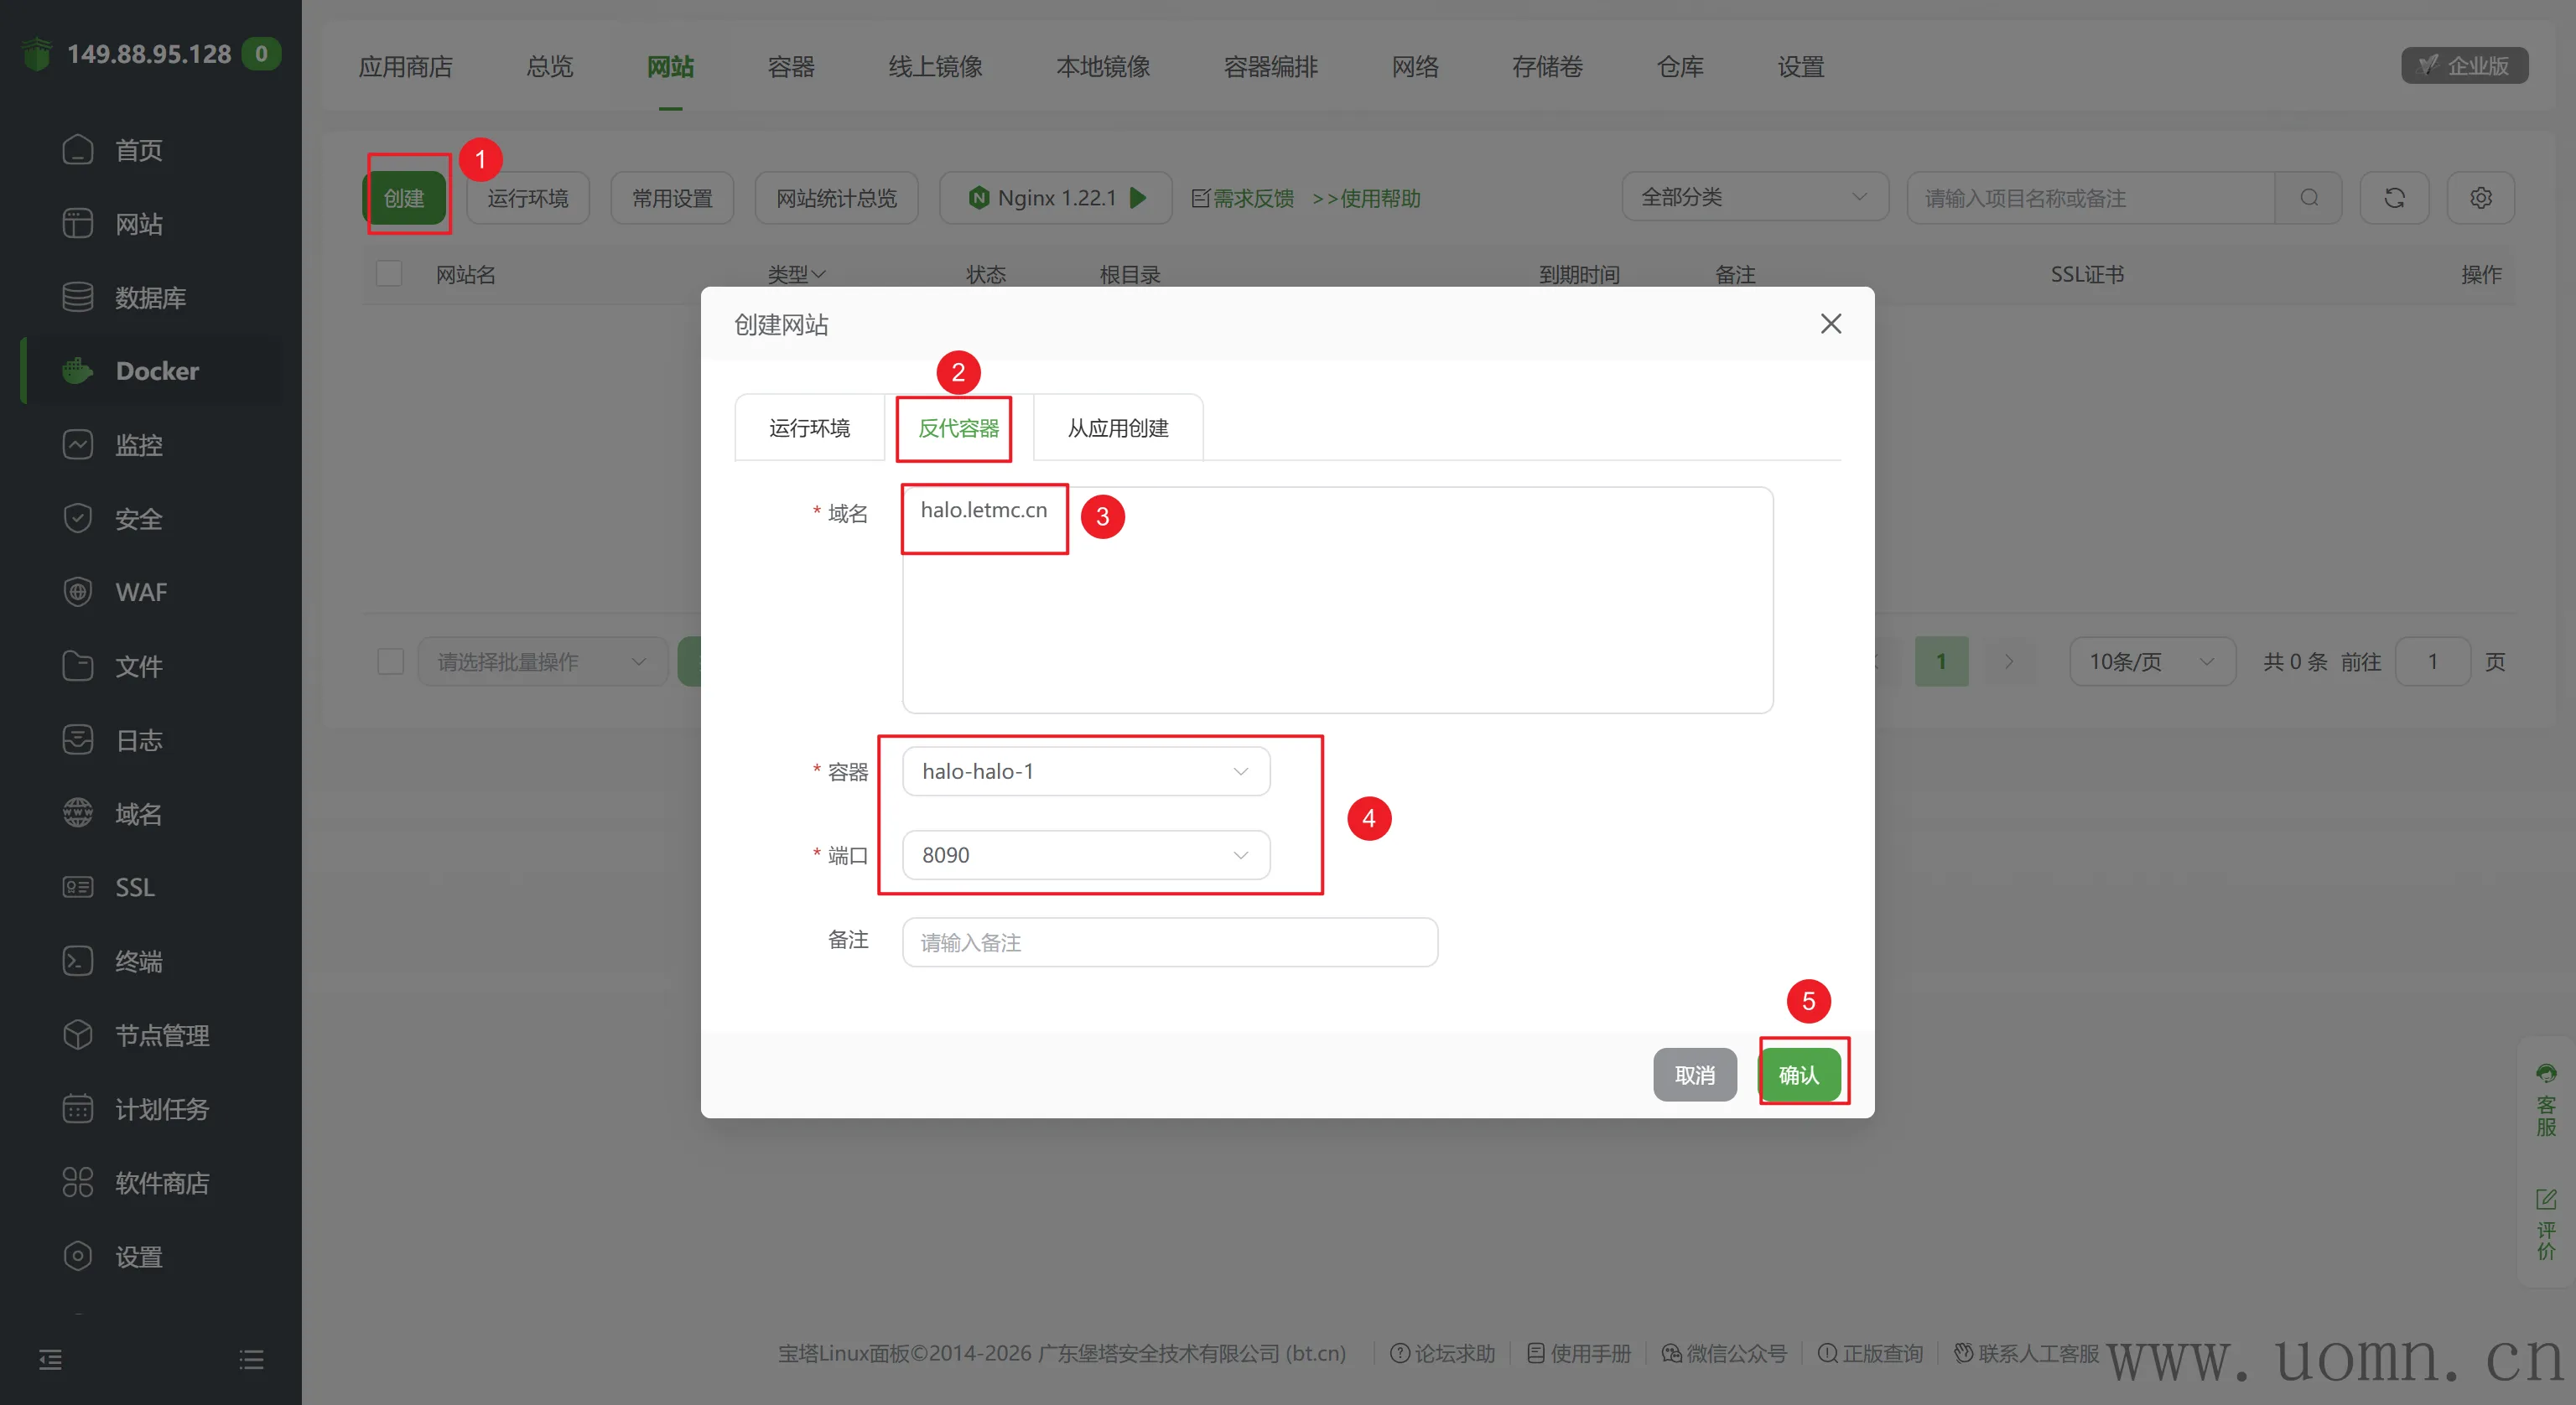Click the terminal (终端) sidebar icon
This screenshot has height=1405, width=2576.
click(x=77, y=961)
